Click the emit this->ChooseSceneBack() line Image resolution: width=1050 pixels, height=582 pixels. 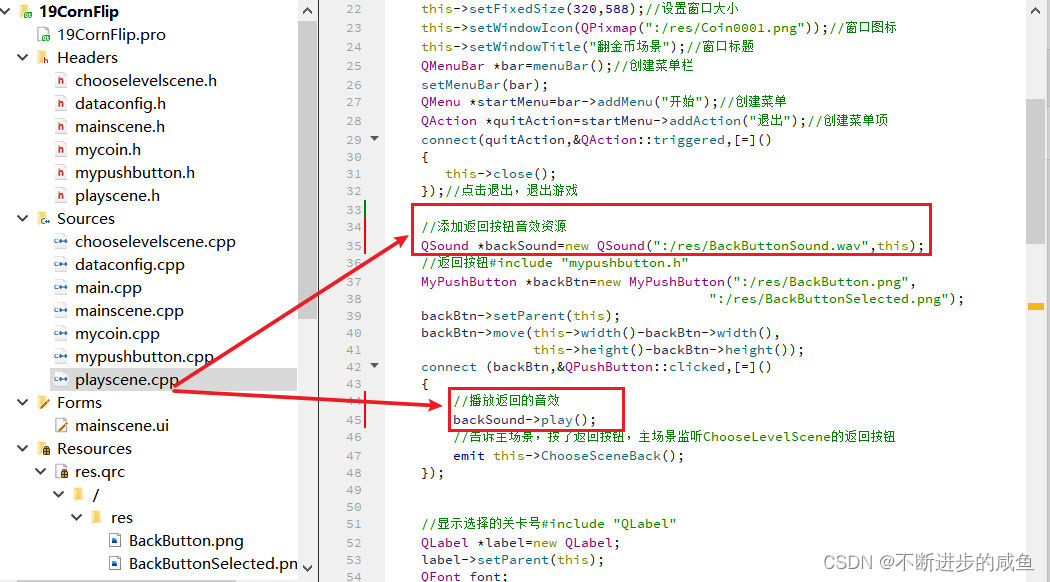569,455
